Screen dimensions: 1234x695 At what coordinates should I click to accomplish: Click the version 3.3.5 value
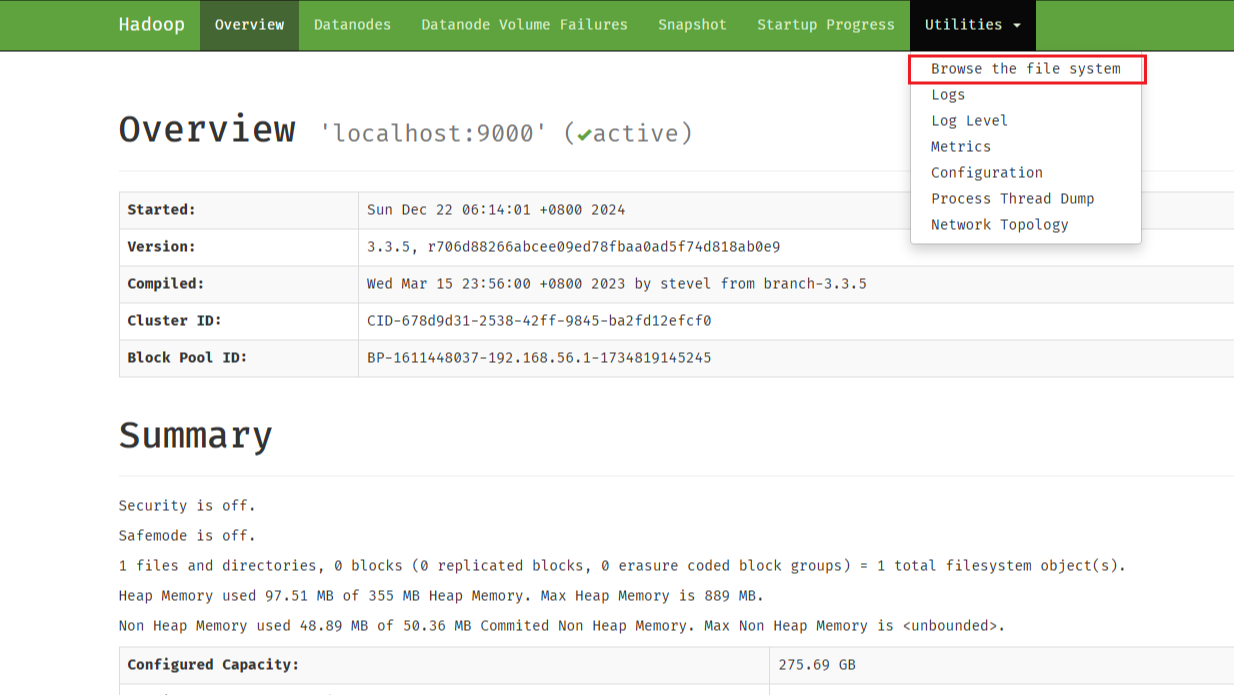[x=574, y=247]
